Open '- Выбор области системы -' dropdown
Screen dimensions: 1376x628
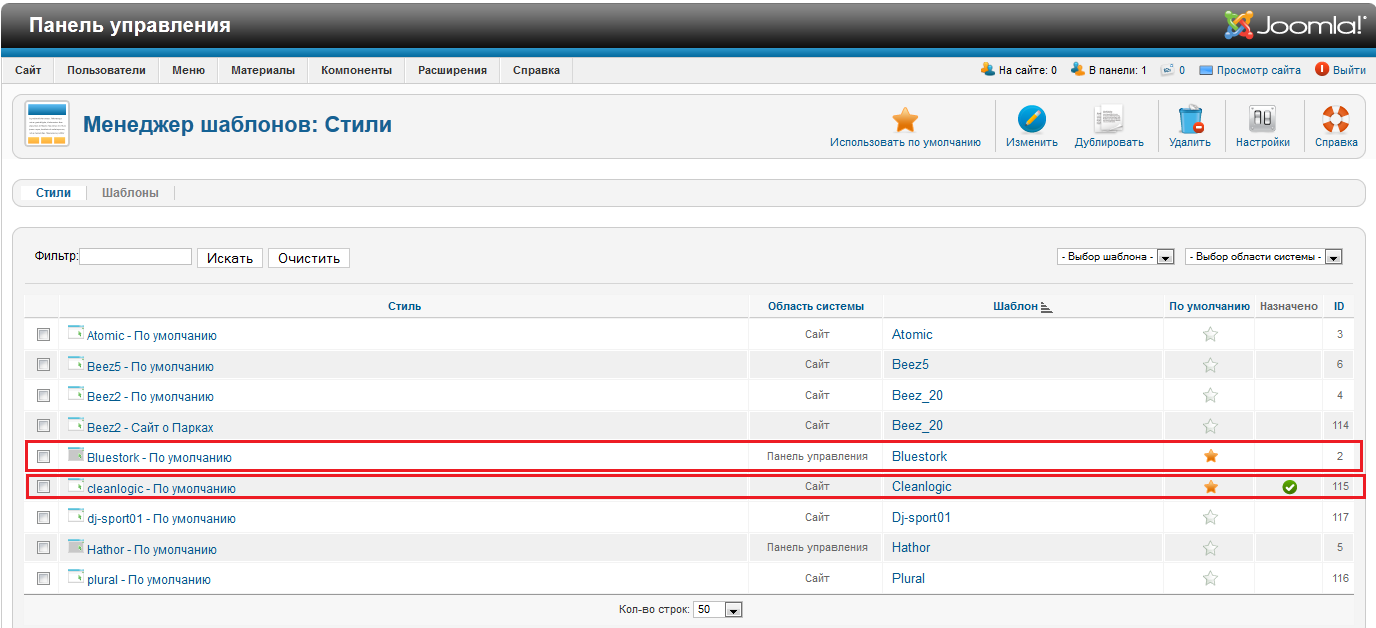(1263, 257)
